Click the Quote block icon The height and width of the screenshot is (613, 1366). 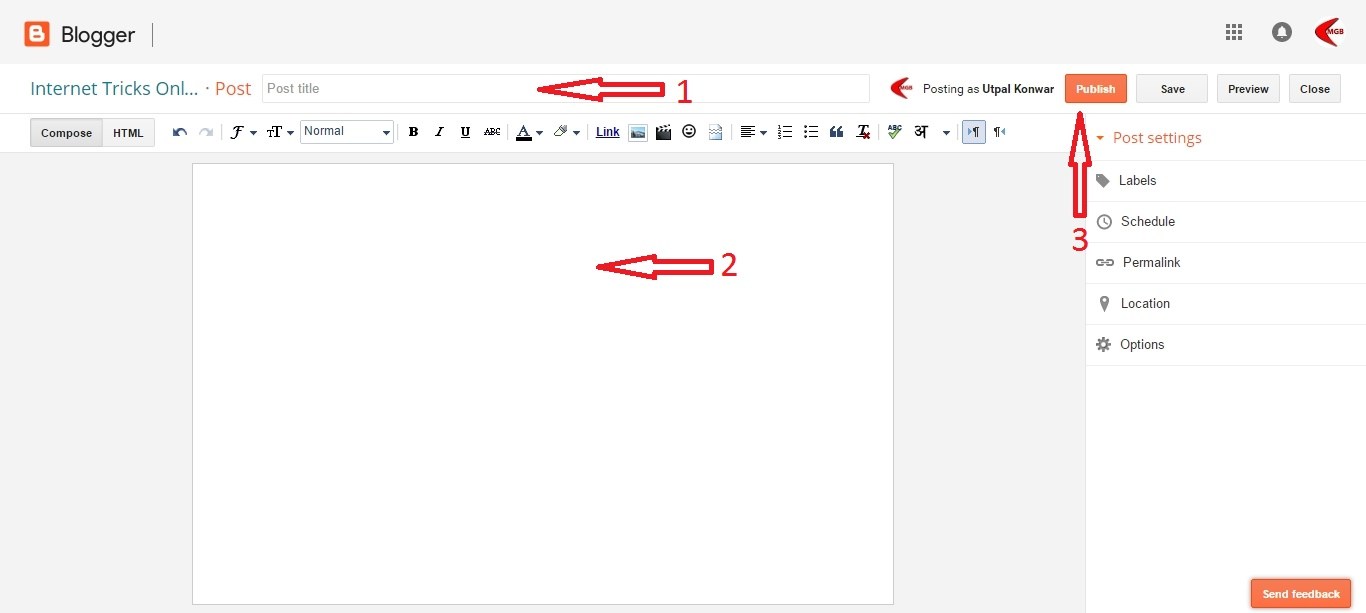[x=837, y=132]
